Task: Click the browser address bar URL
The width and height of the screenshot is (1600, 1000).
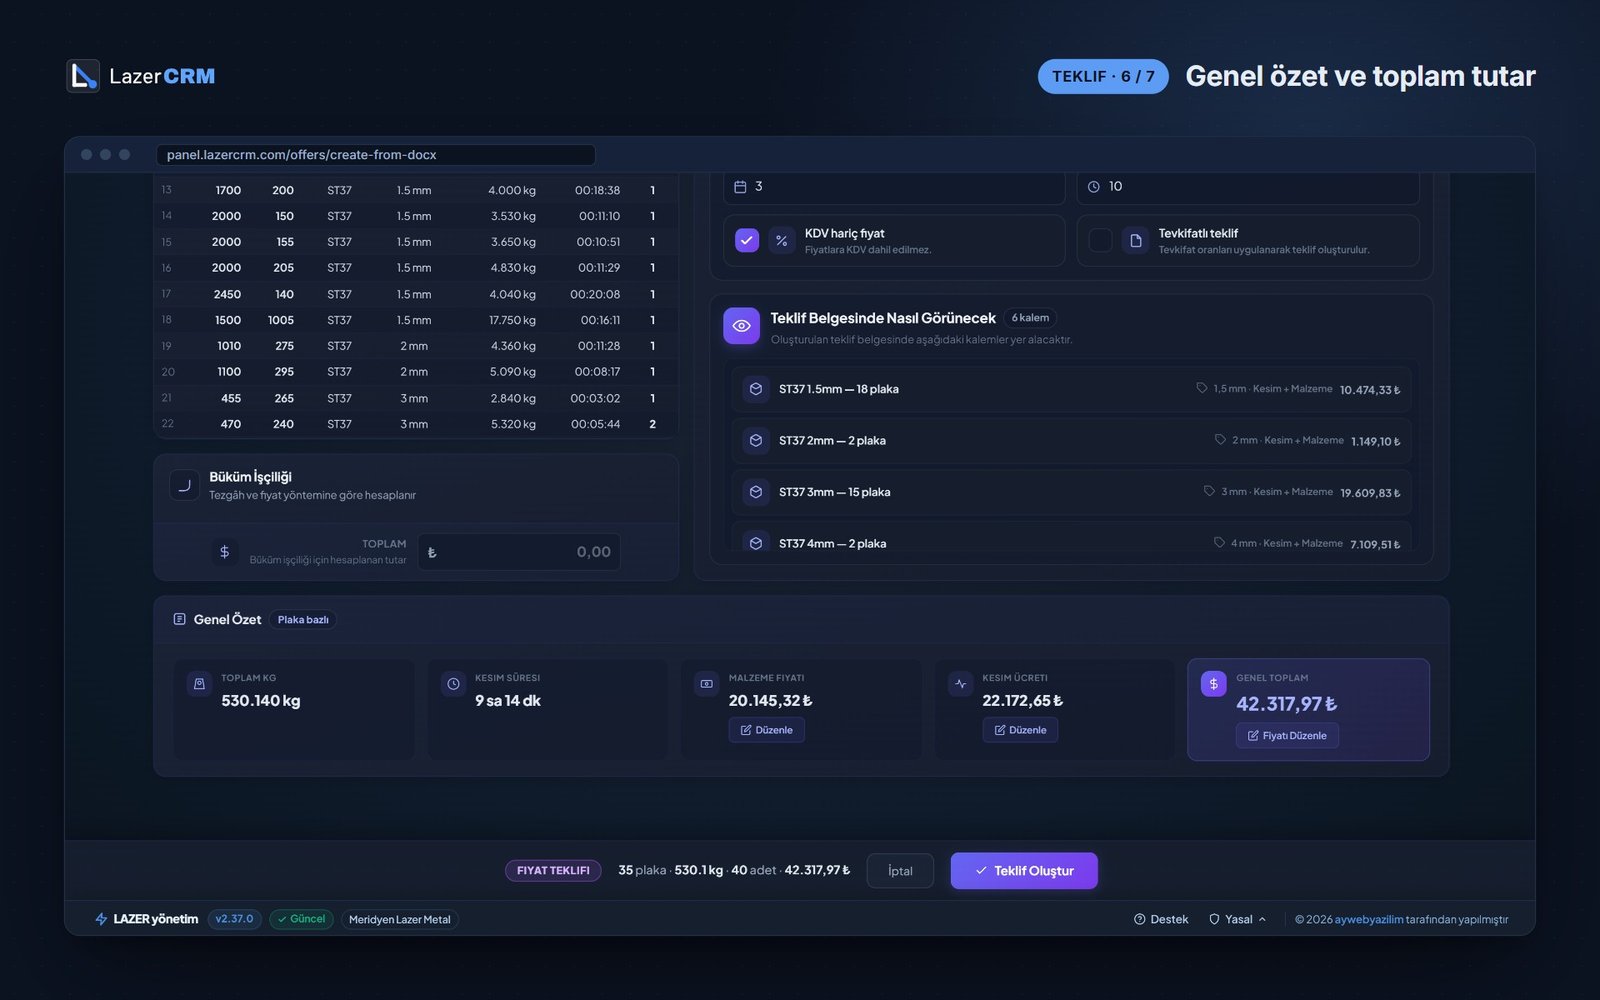Action: click(375, 155)
